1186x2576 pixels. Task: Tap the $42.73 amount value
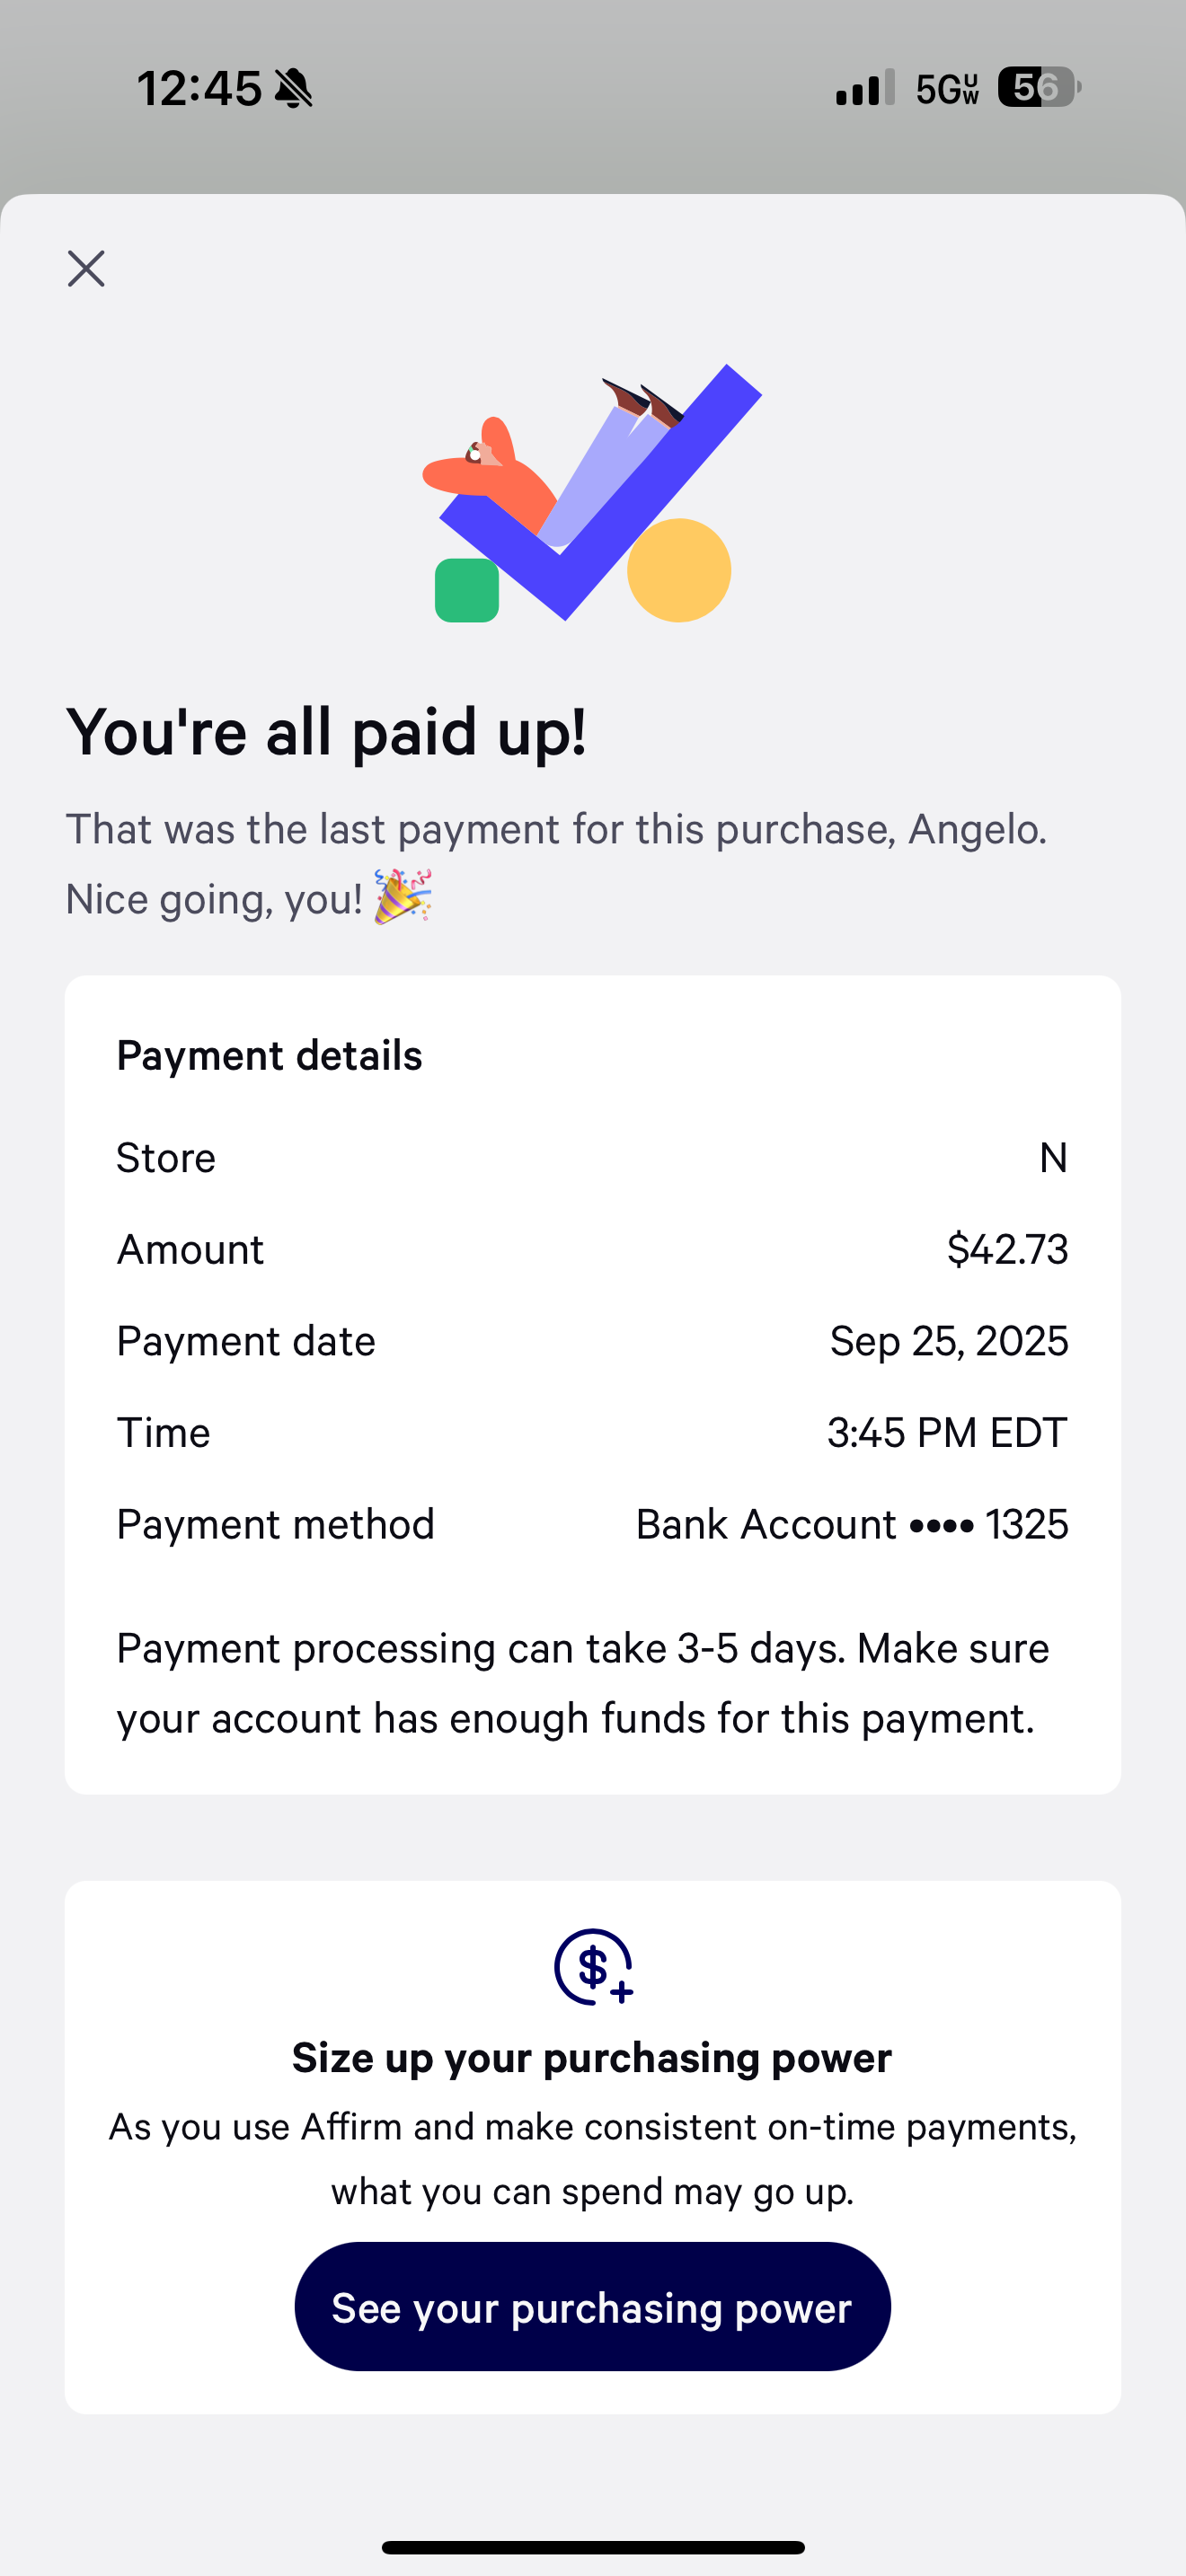[x=1007, y=1250]
